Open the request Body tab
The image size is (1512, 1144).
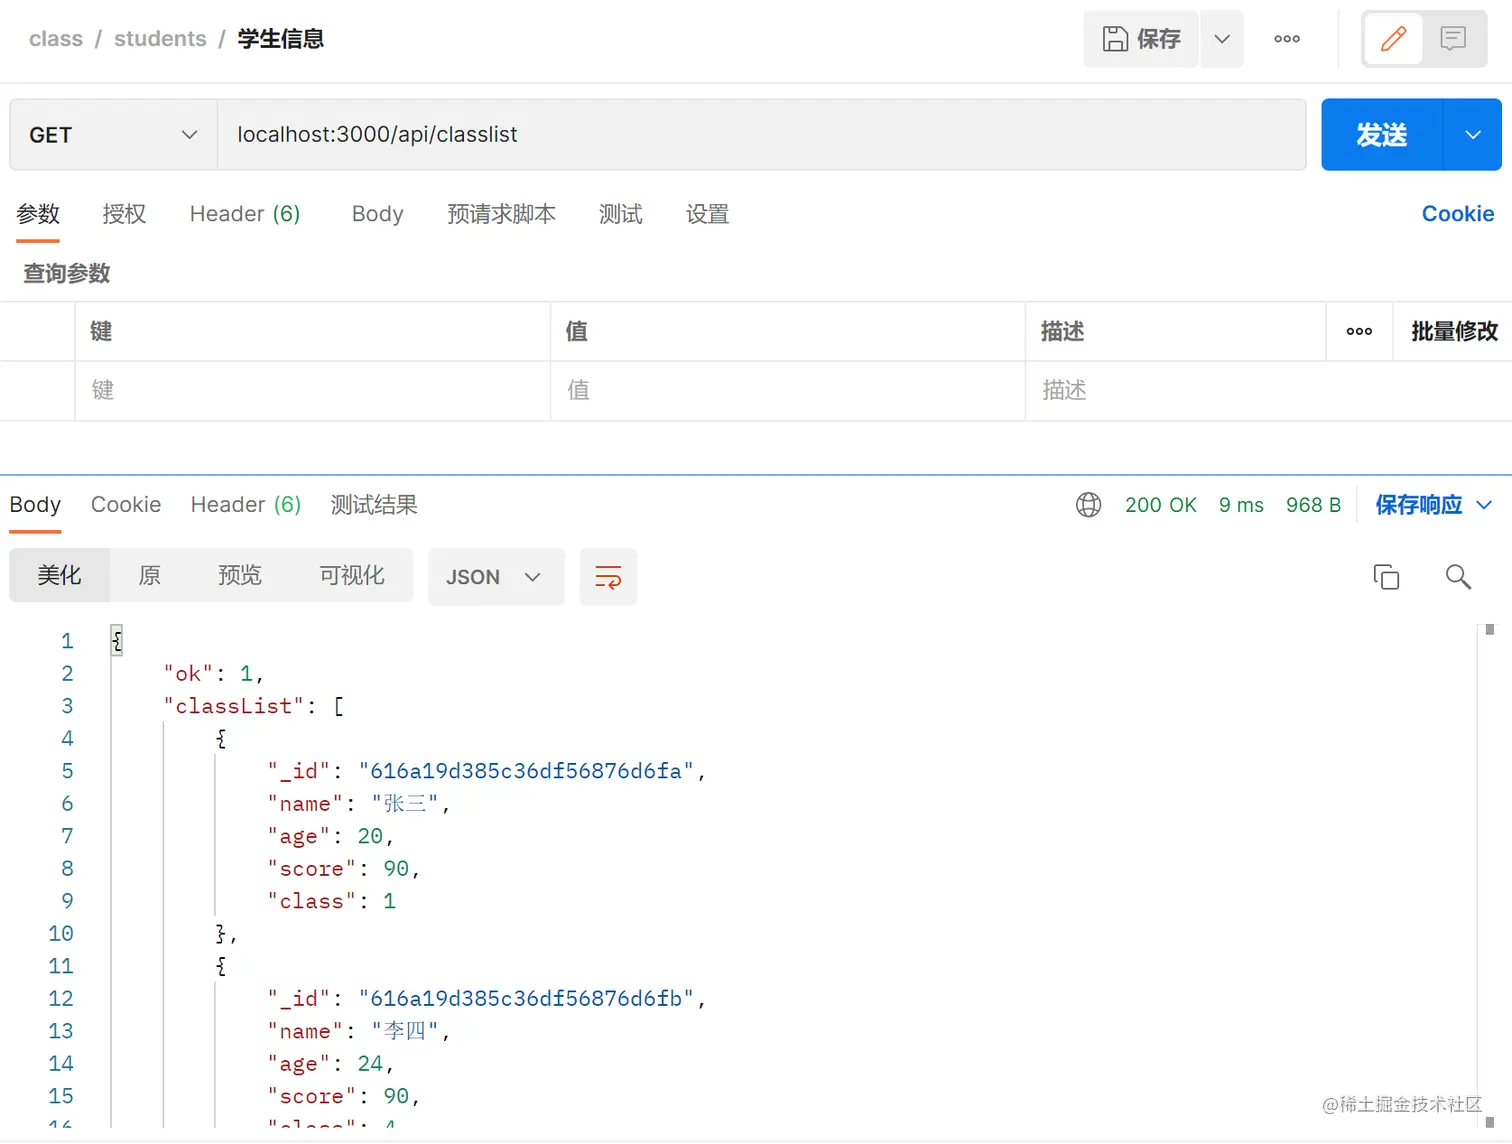pyautogui.click(x=377, y=214)
